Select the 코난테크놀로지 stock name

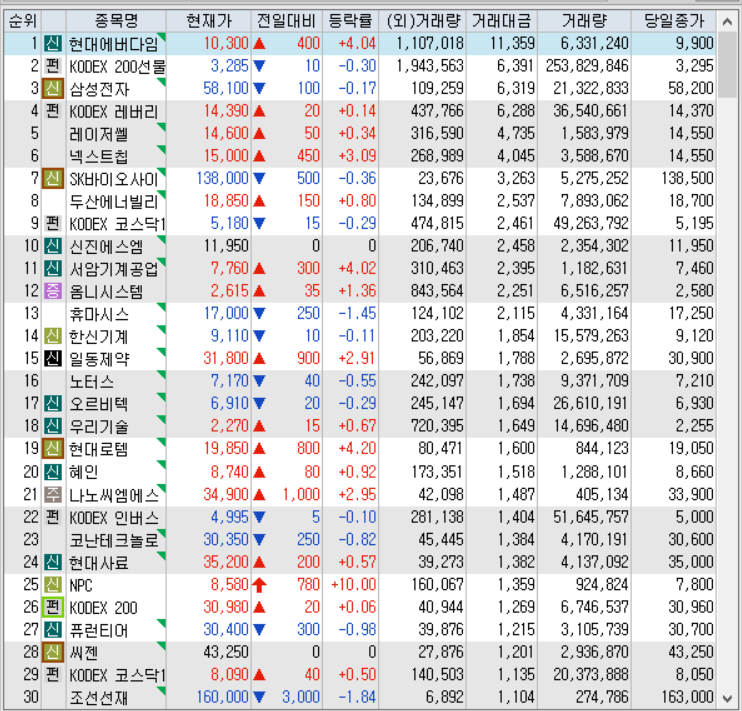(x=114, y=540)
